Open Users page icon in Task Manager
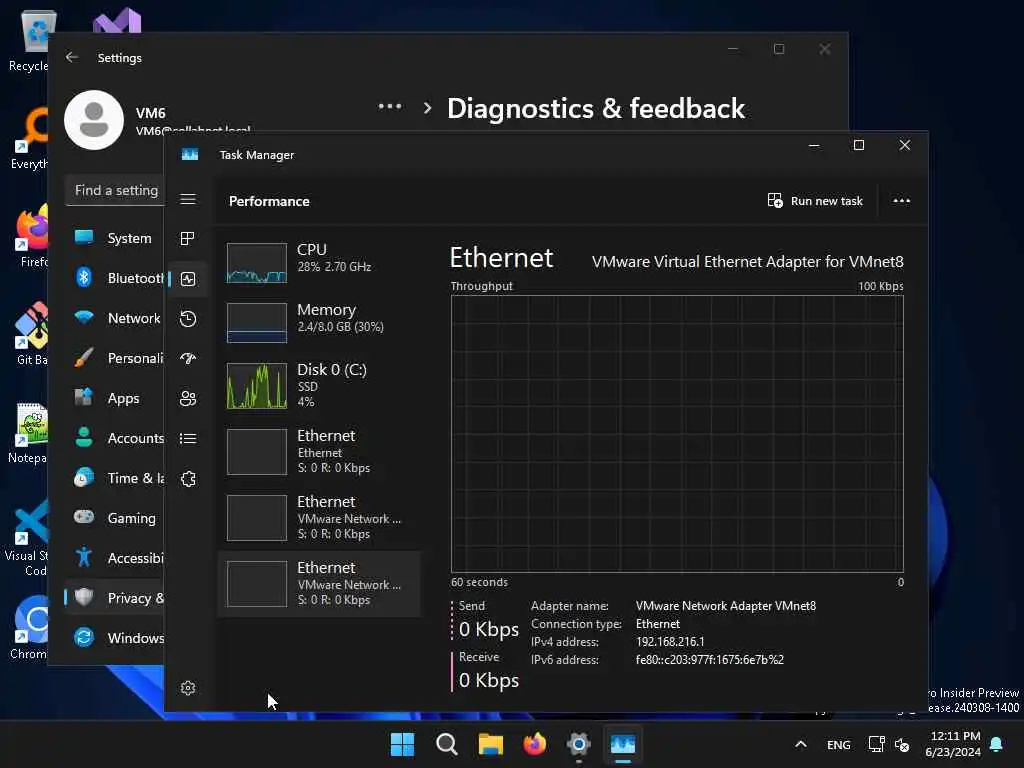This screenshot has width=1024, height=768. tap(188, 398)
